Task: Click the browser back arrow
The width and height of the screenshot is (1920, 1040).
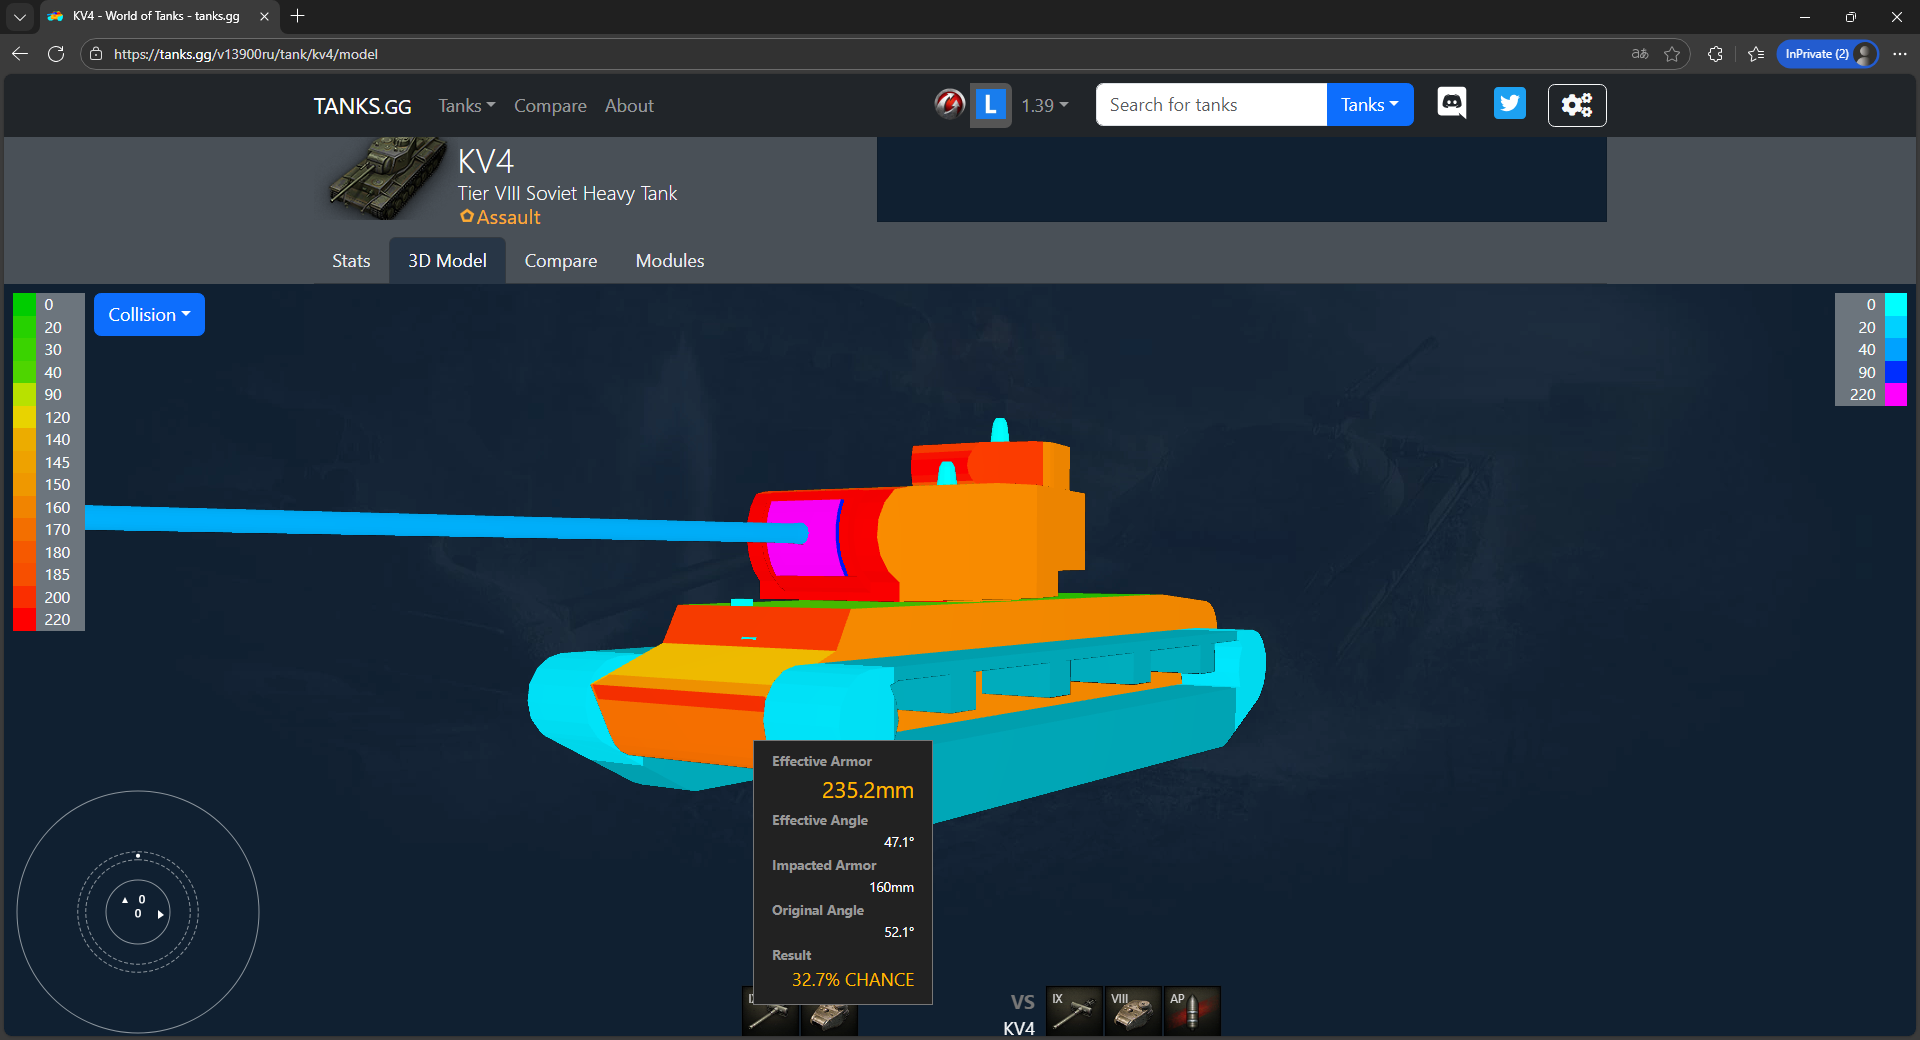Action: (20, 54)
